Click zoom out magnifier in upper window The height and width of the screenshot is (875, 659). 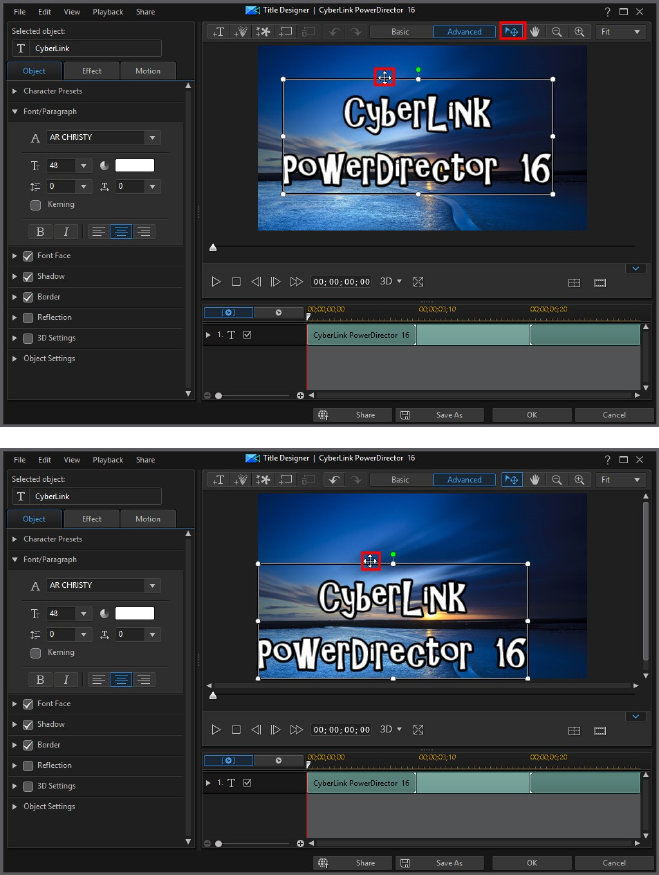pyautogui.click(x=557, y=32)
